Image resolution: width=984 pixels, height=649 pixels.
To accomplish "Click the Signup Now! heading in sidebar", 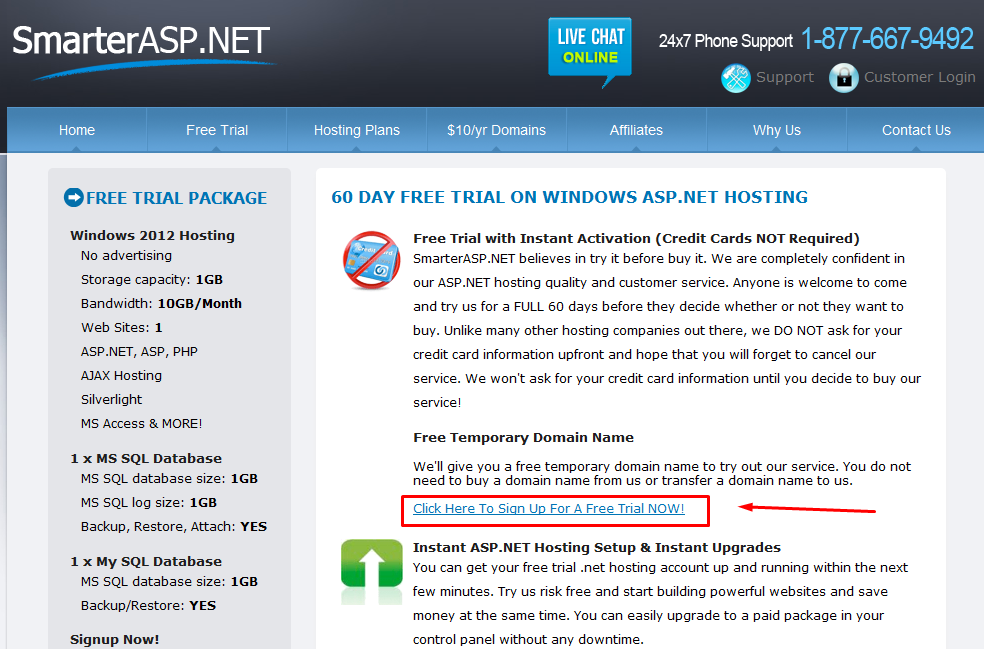I will [x=115, y=640].
